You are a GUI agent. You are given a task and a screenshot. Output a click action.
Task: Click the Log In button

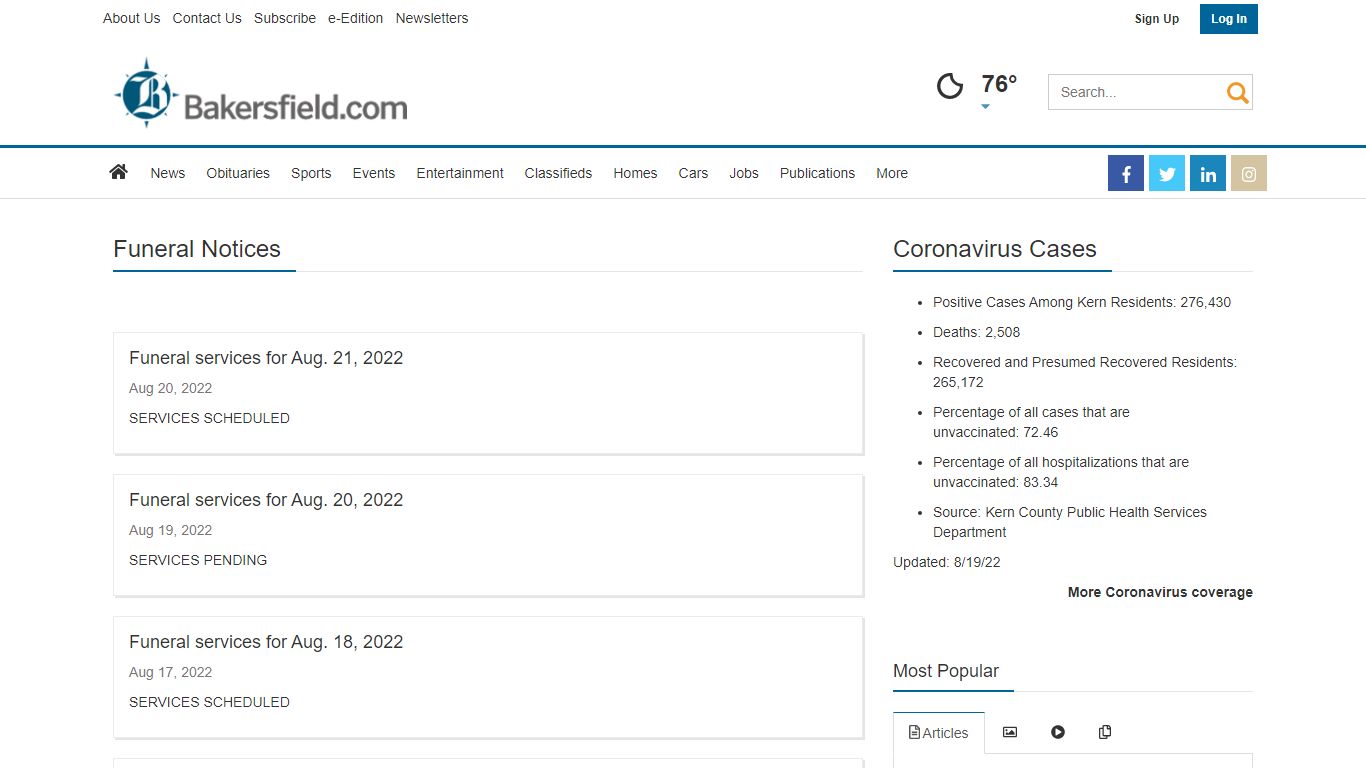click(1229, 19)
